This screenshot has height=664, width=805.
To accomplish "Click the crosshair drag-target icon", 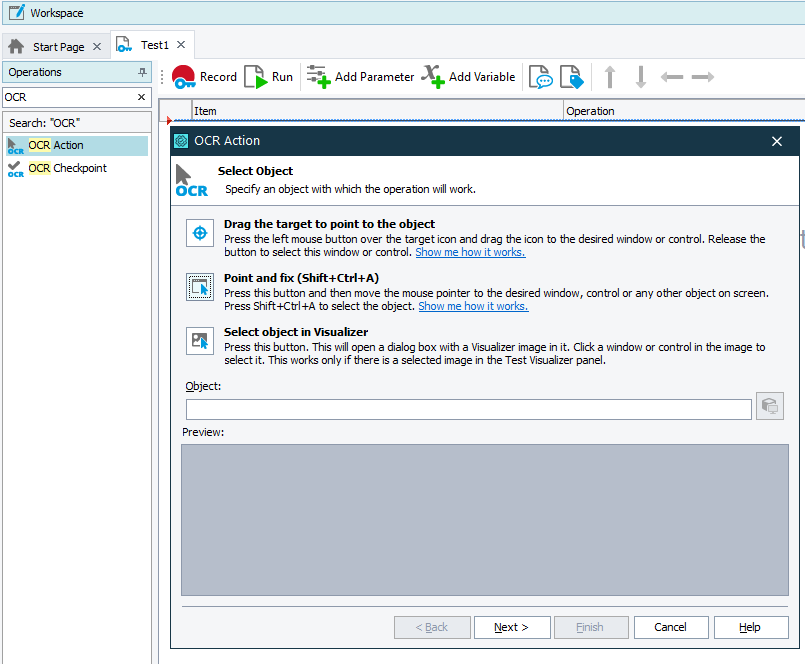I will tap(199, 233).
